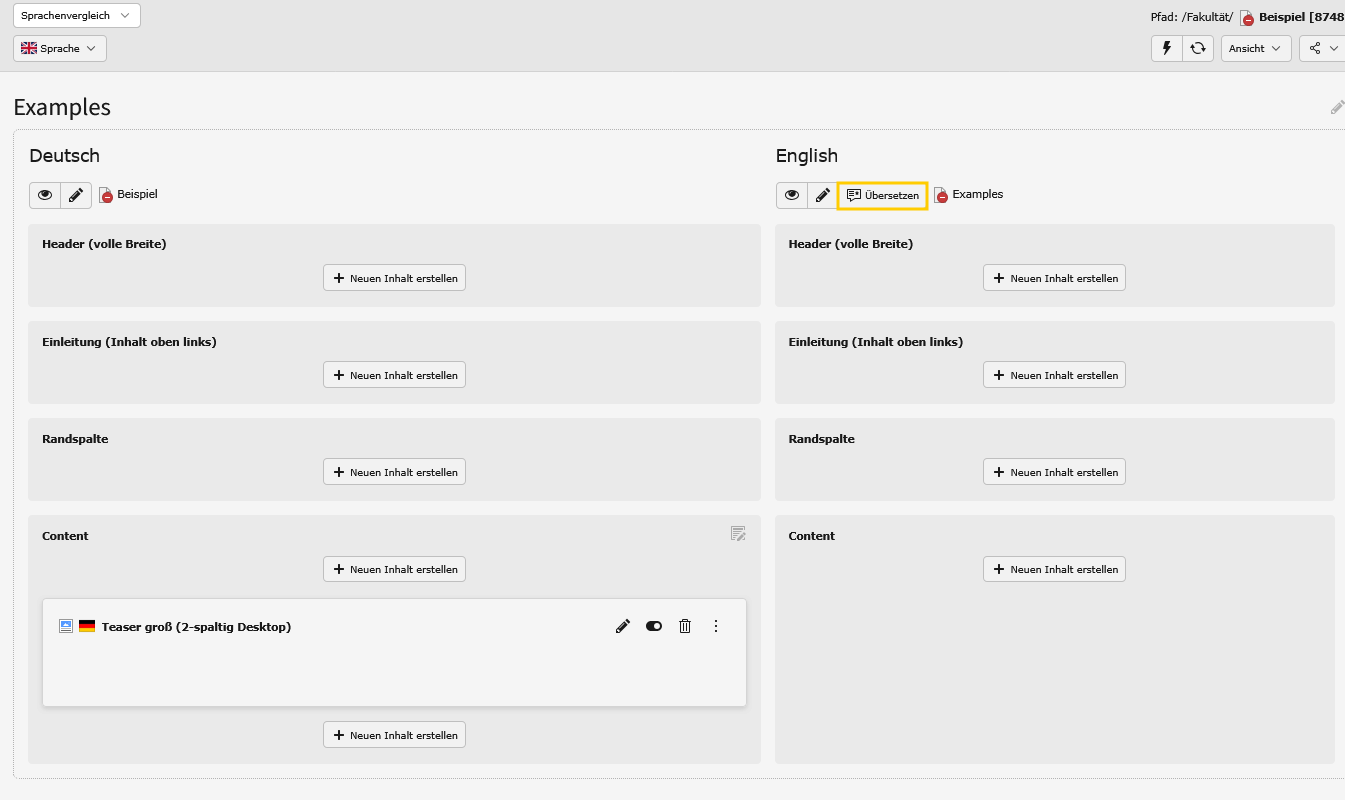The image size is (1345, 800).
Task: Edit the Teaser groß content element
Action: tap(623, 626)
